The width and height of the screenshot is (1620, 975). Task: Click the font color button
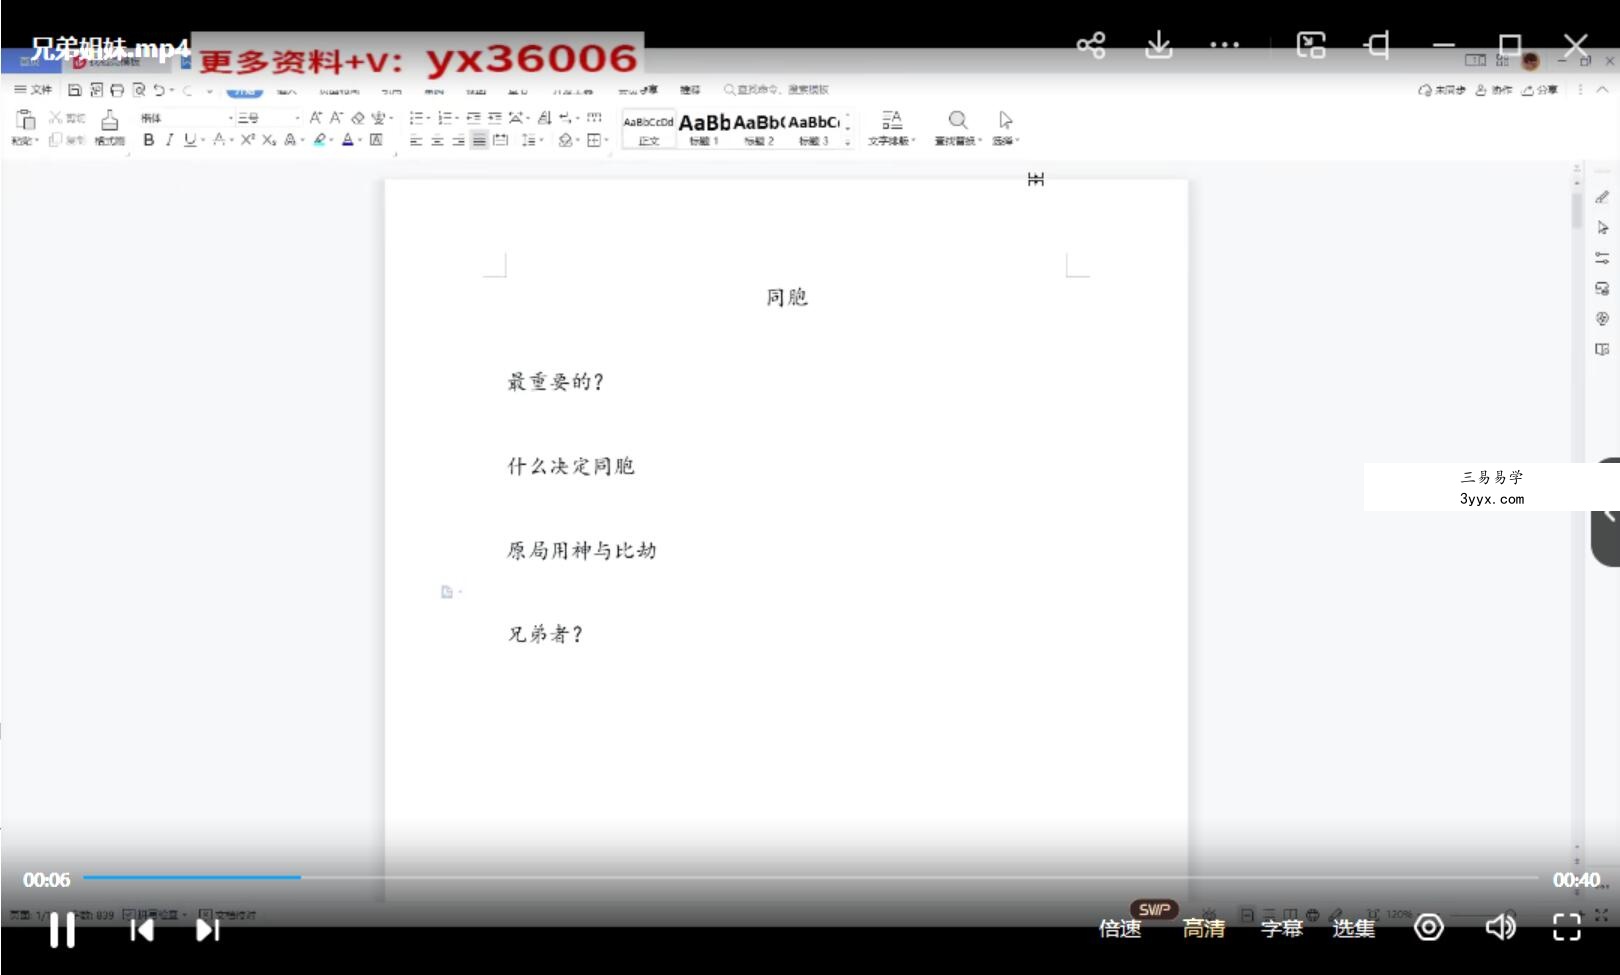[x=348, y=140]
